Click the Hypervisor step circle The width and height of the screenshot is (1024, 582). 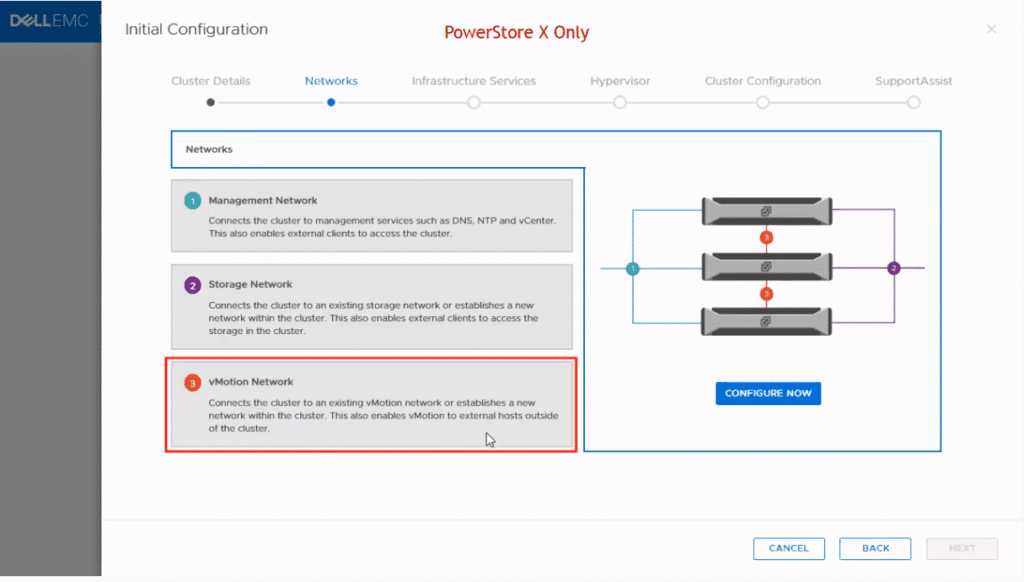[620, 103]
